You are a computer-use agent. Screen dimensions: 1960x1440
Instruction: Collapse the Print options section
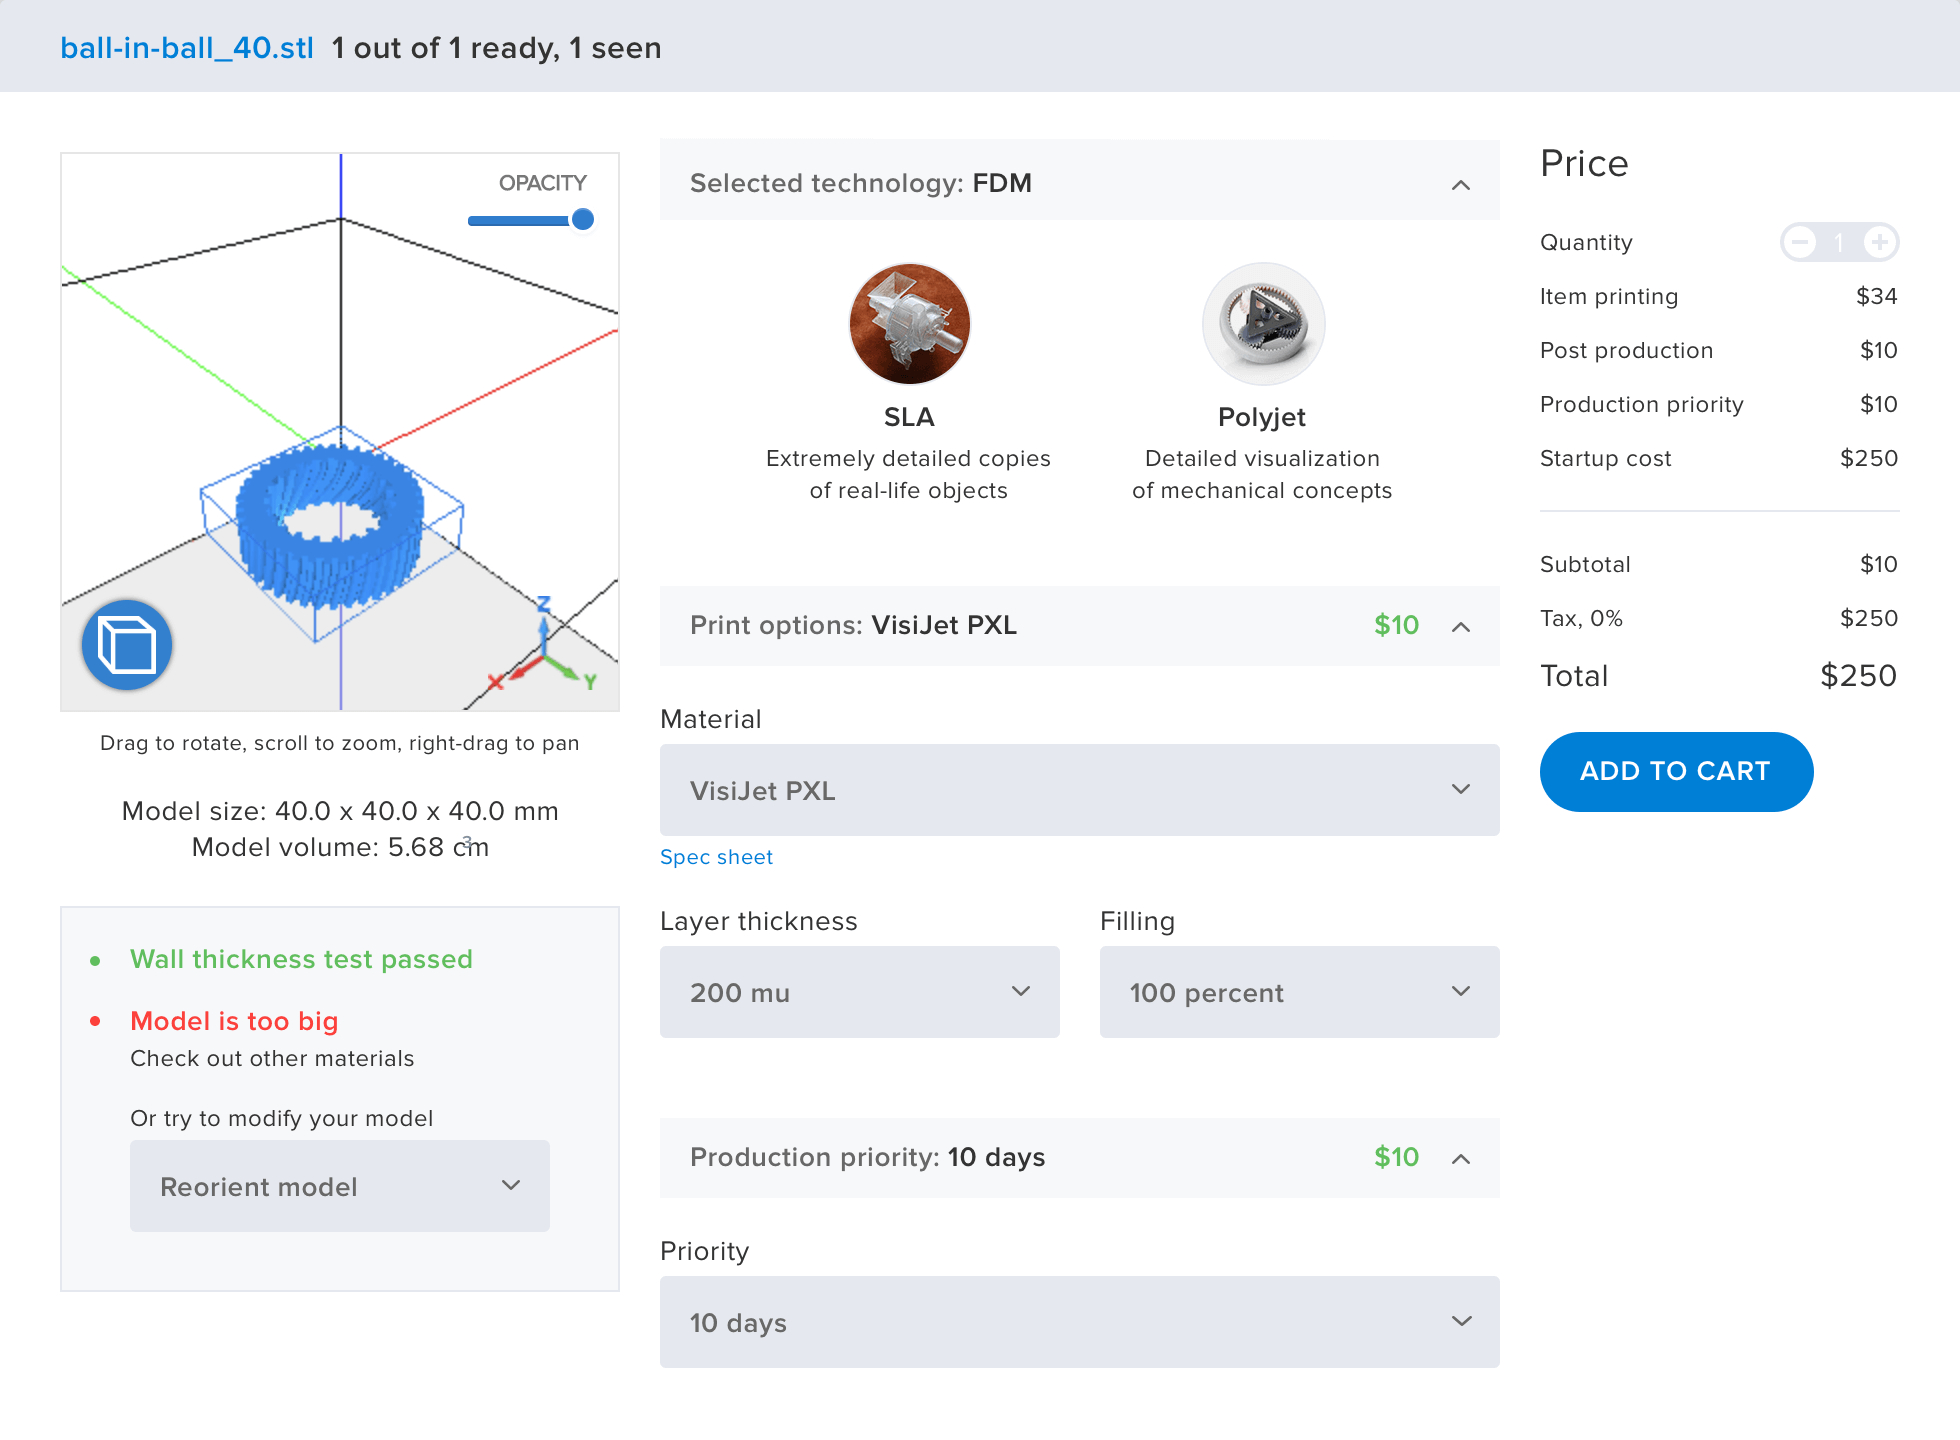click(x=1461, y=627)
